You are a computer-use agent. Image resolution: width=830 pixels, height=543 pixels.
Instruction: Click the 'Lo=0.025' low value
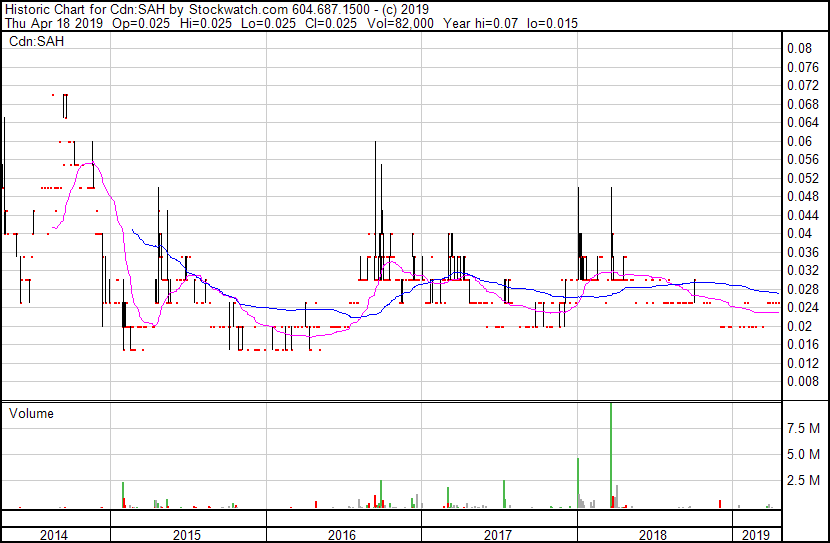pyautogui.click(x=268, y=23)
